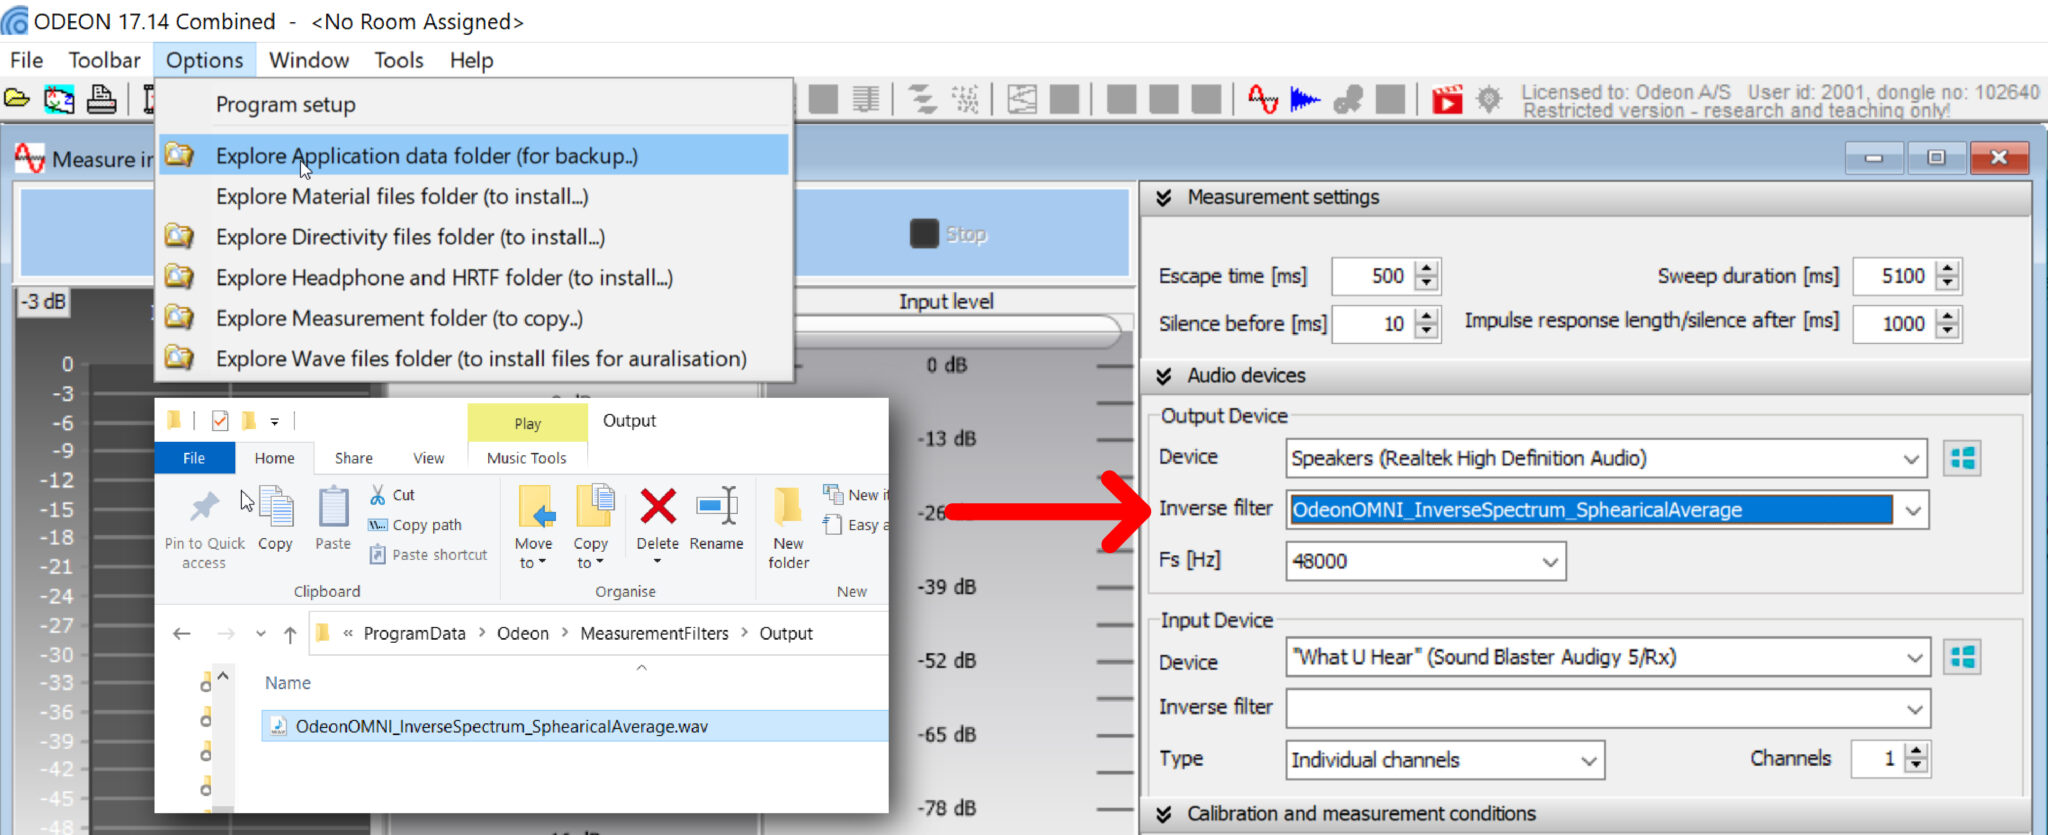Click the red video clapper toolbar icon
Screen dimensions: 2048x835
1446,100
